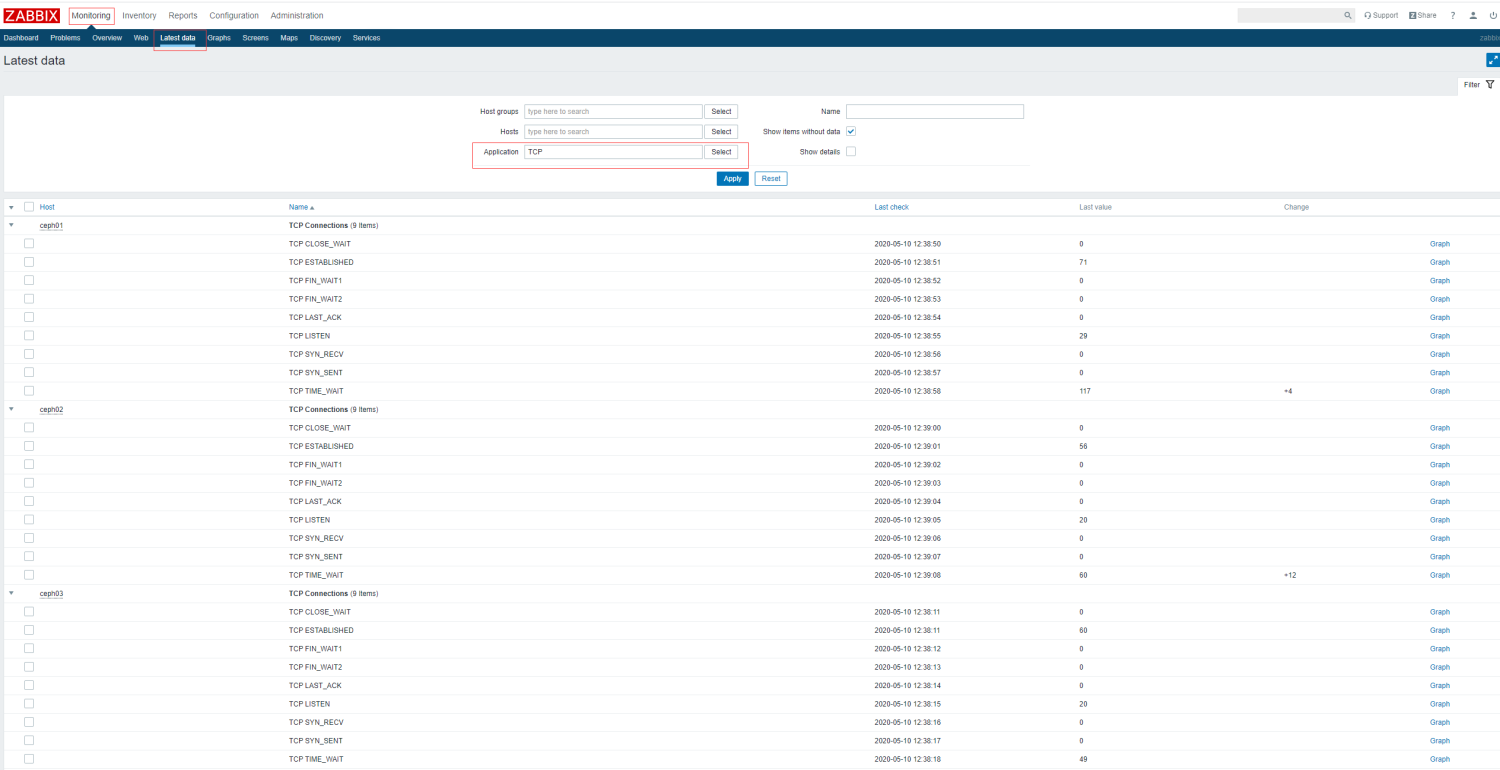Screen dimensions: 1500x770
Task: Check the ceph03 TCP FIN_WAIT1 row checkbox
Action: 29,648
